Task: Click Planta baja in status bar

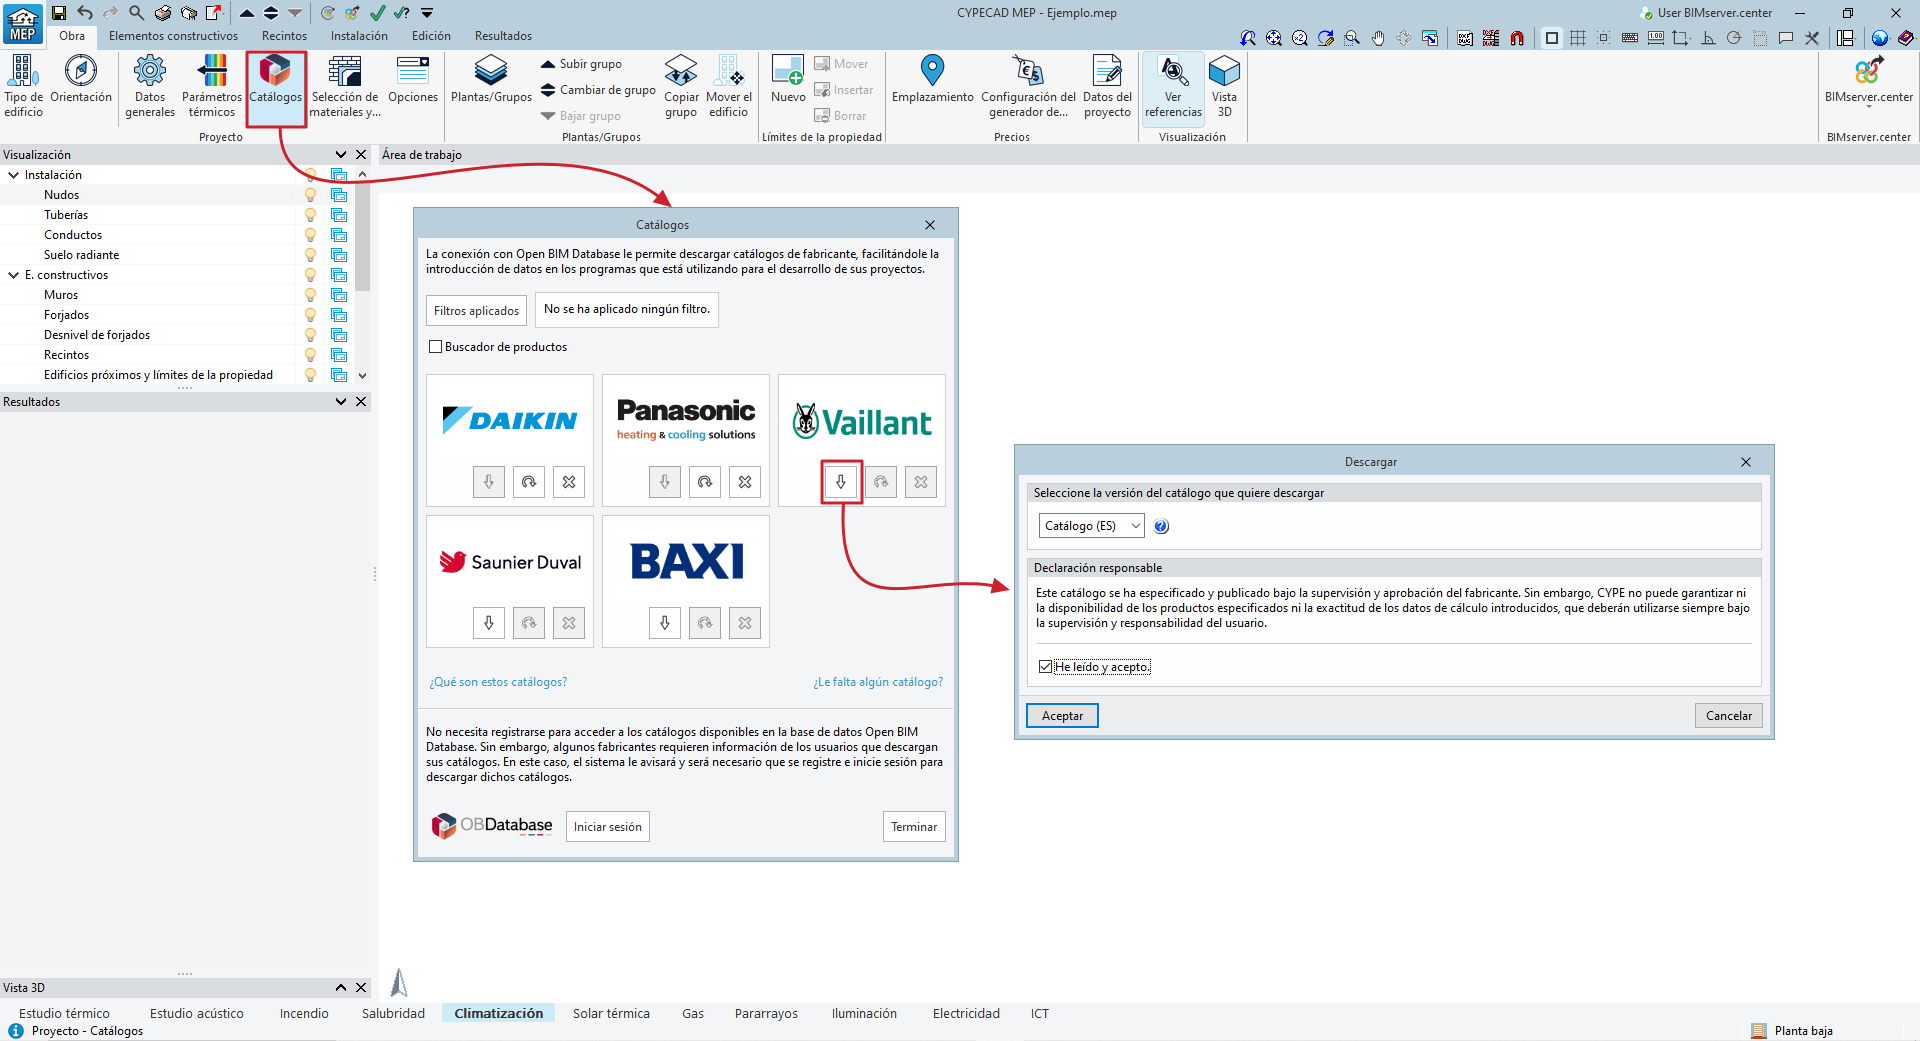Action: pyautogui.click(x=1792, y=1031)
